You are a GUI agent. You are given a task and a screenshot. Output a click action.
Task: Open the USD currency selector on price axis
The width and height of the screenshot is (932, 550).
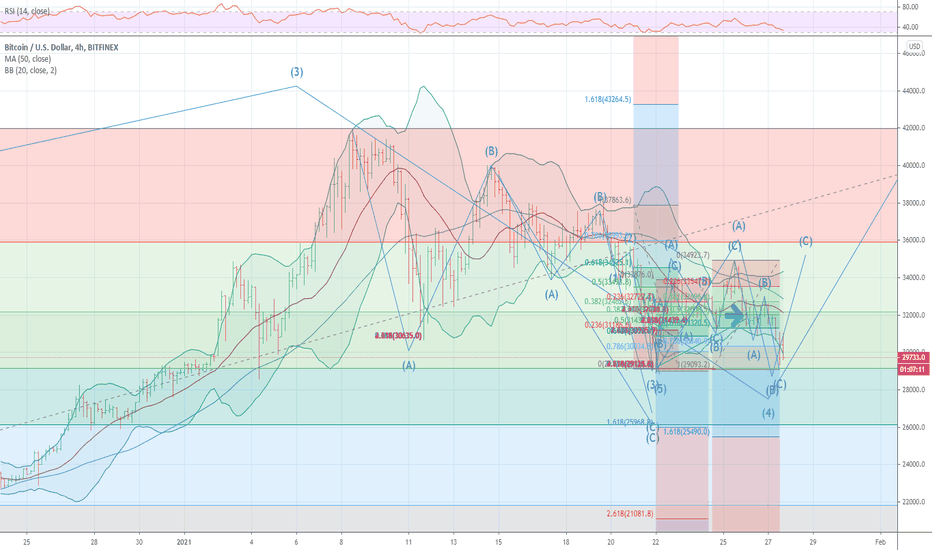click(x=914, y=46)
